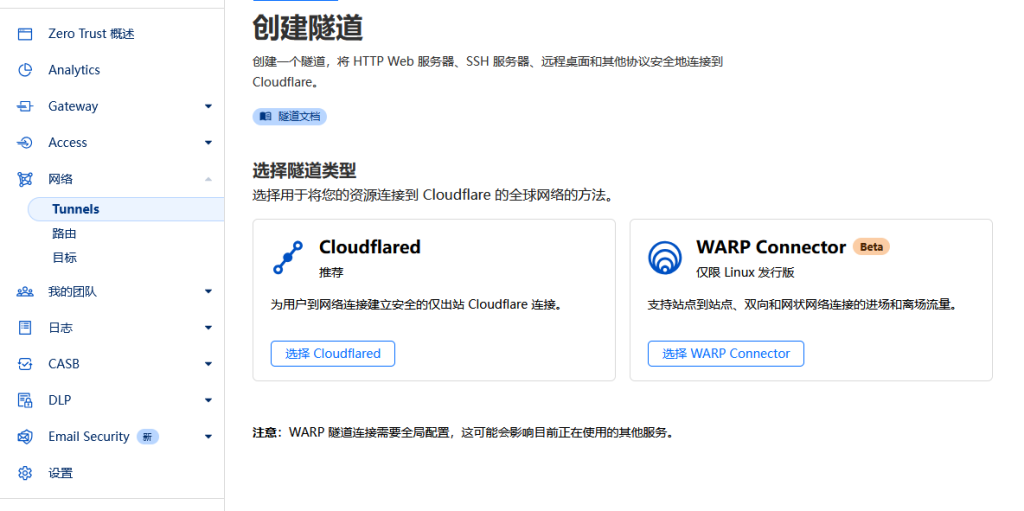The width and height of the screenshot is (1024, 511).
Task: Click the 日志 log book icon
Action: 25,327
